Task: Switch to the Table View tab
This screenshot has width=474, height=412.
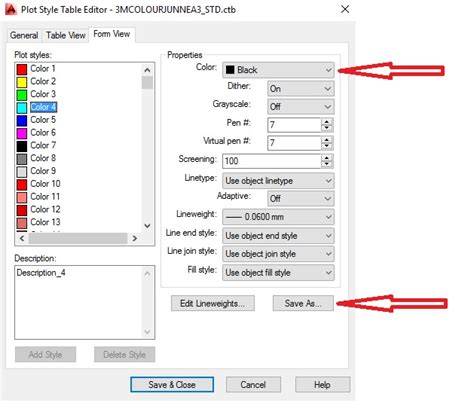Action: pos(66,35)
